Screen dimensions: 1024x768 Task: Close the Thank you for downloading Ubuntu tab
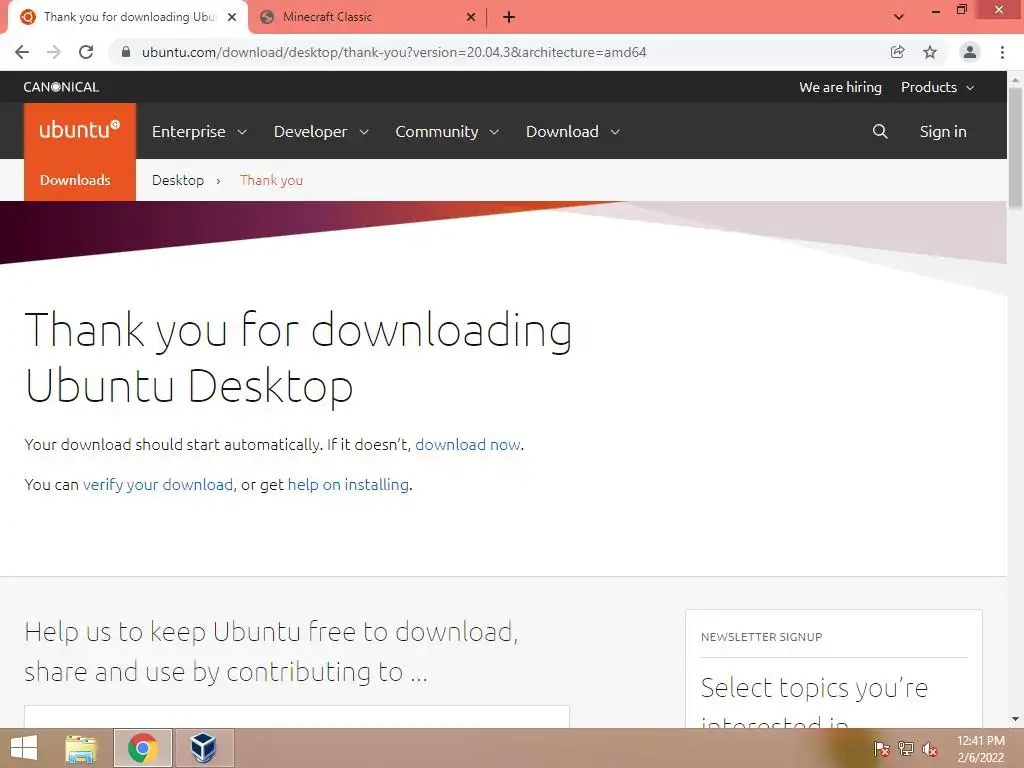232,17
